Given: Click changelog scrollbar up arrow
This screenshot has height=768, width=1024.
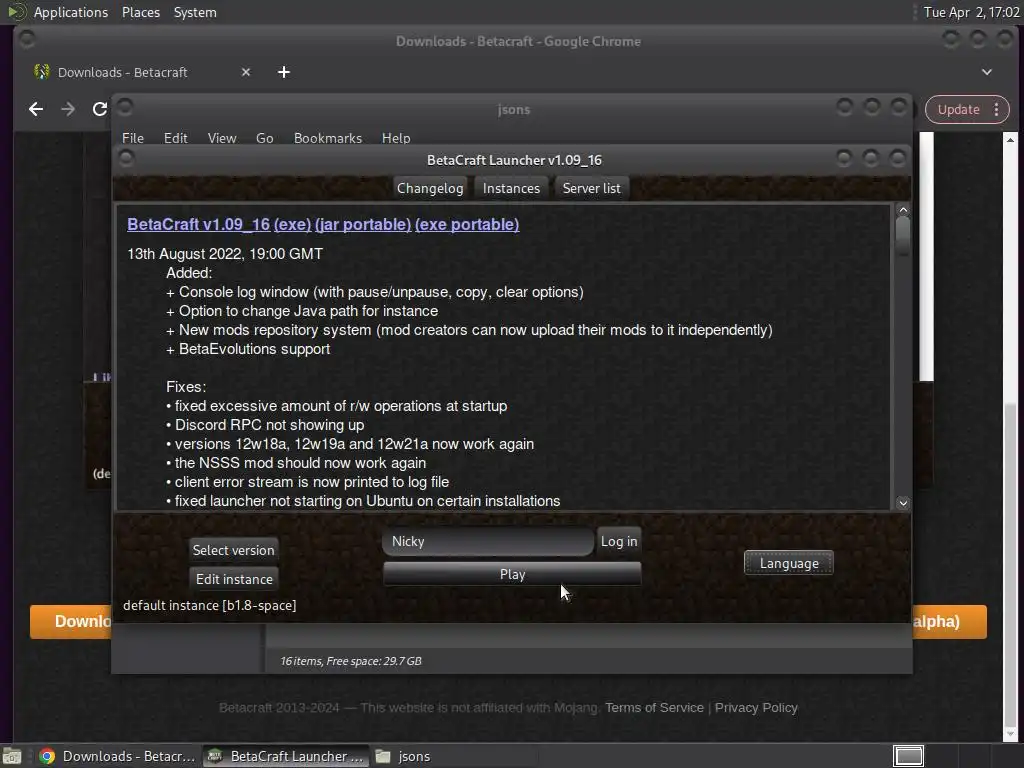Looking at the screenshot, I should coord(903,210).
